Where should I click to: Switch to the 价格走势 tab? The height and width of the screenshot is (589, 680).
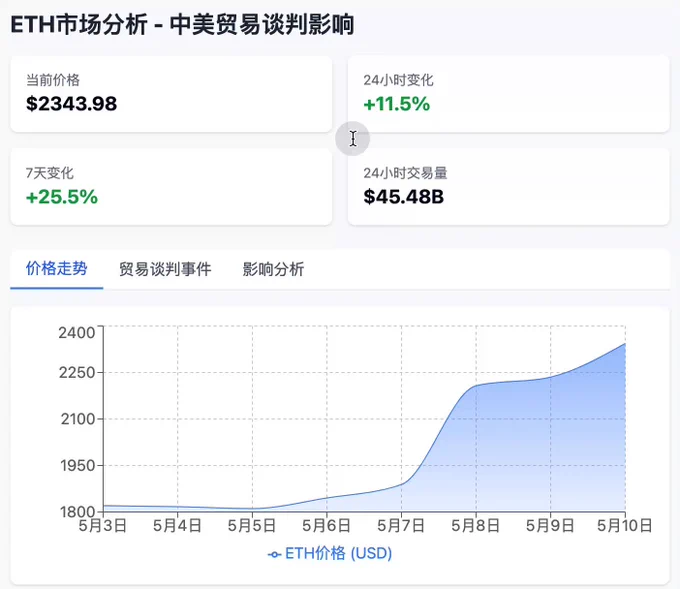coord(56,269)
